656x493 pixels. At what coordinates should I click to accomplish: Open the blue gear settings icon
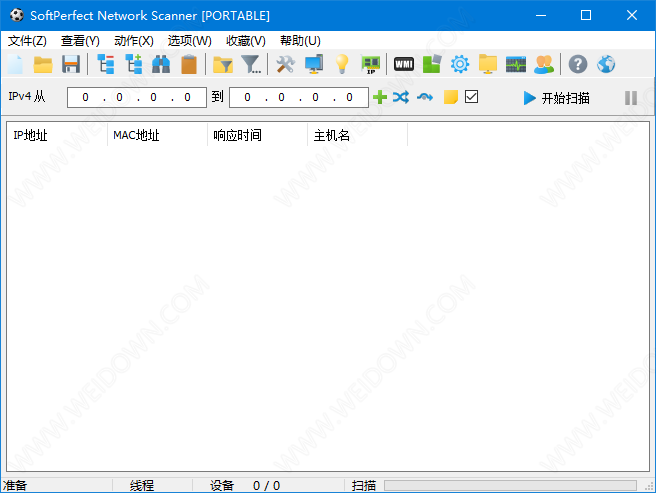(460, 64)
